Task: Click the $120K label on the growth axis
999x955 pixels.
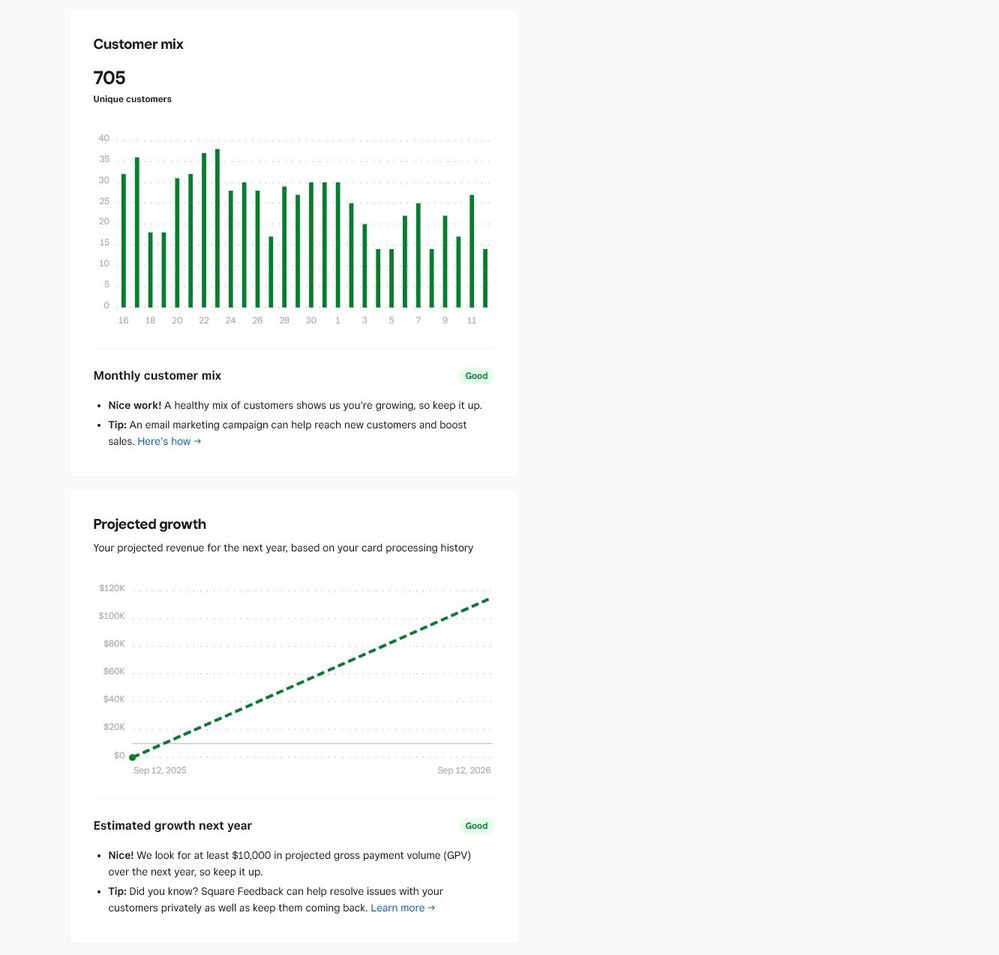Action: point(112,588)
